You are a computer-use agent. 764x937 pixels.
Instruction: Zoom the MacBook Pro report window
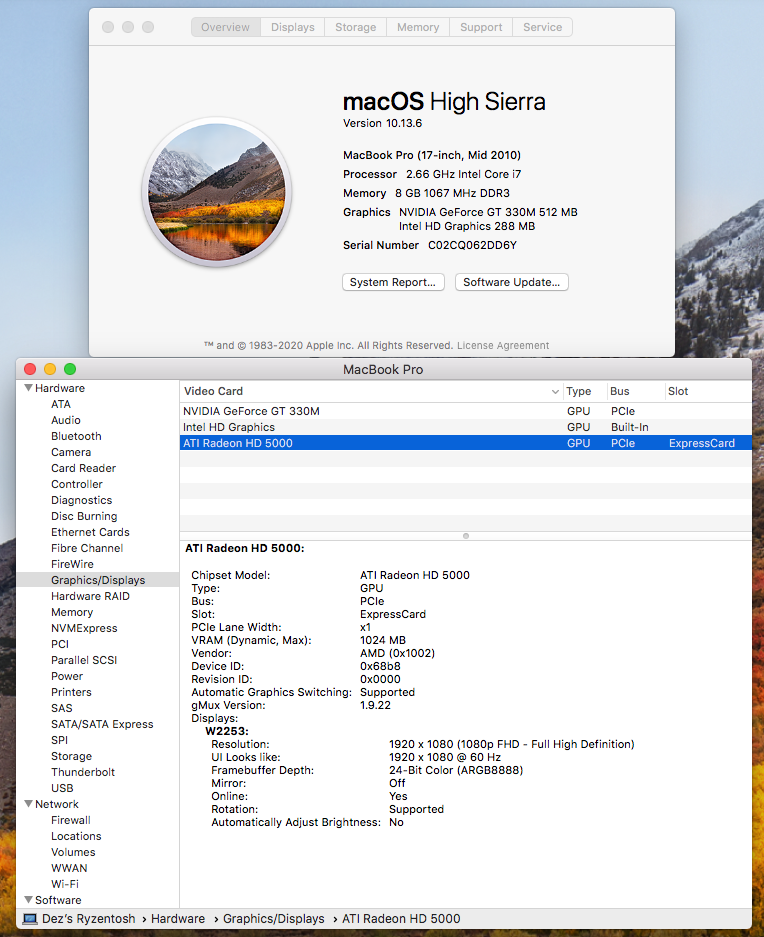click(x=70, y=369)
